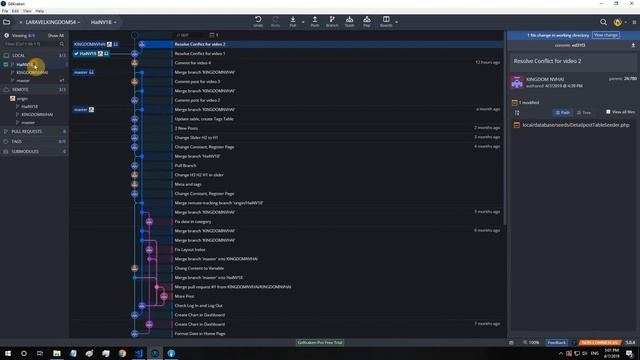Open the repository folder icon
This screenshot has width=640, height=360.
click(x=7, y=22)
